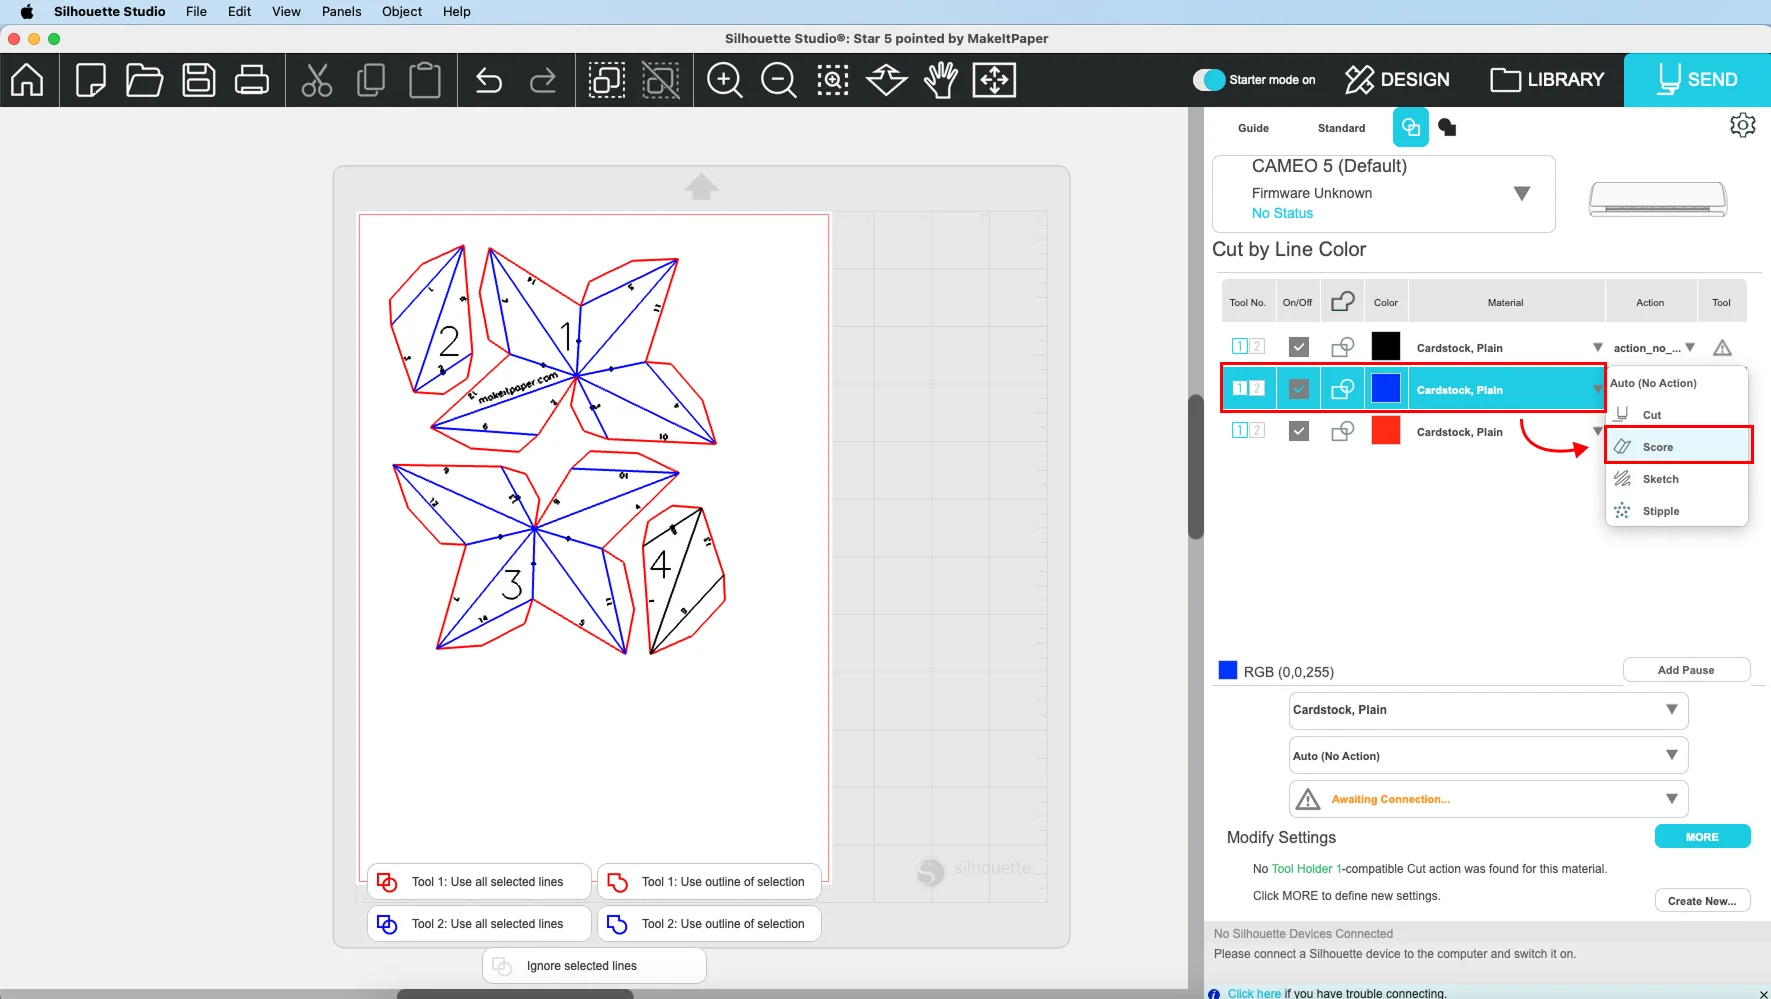
Task: Cut selection with scissors icon
Action: (x=317, y=79)
